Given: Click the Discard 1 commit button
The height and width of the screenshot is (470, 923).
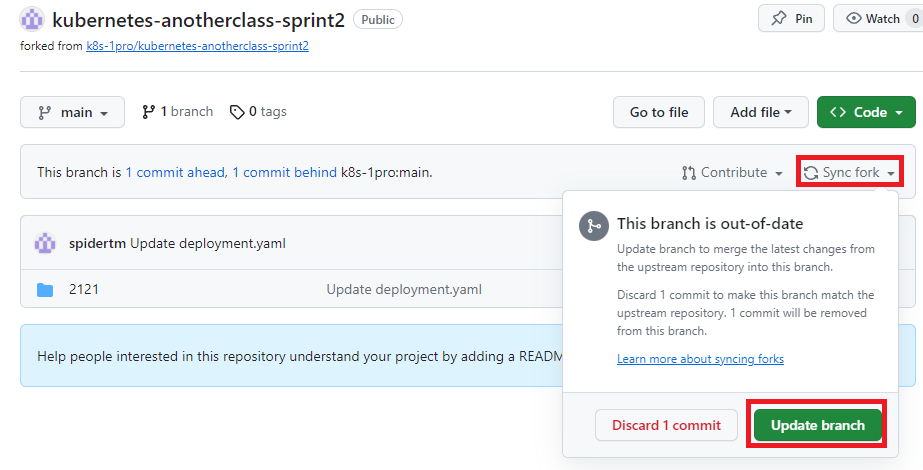Looking at the screenshot, I should (x=666, y=425).
